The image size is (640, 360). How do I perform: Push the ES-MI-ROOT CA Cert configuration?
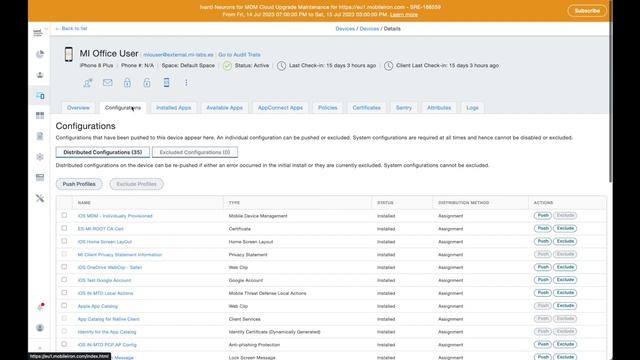click(x=543, y=228)
